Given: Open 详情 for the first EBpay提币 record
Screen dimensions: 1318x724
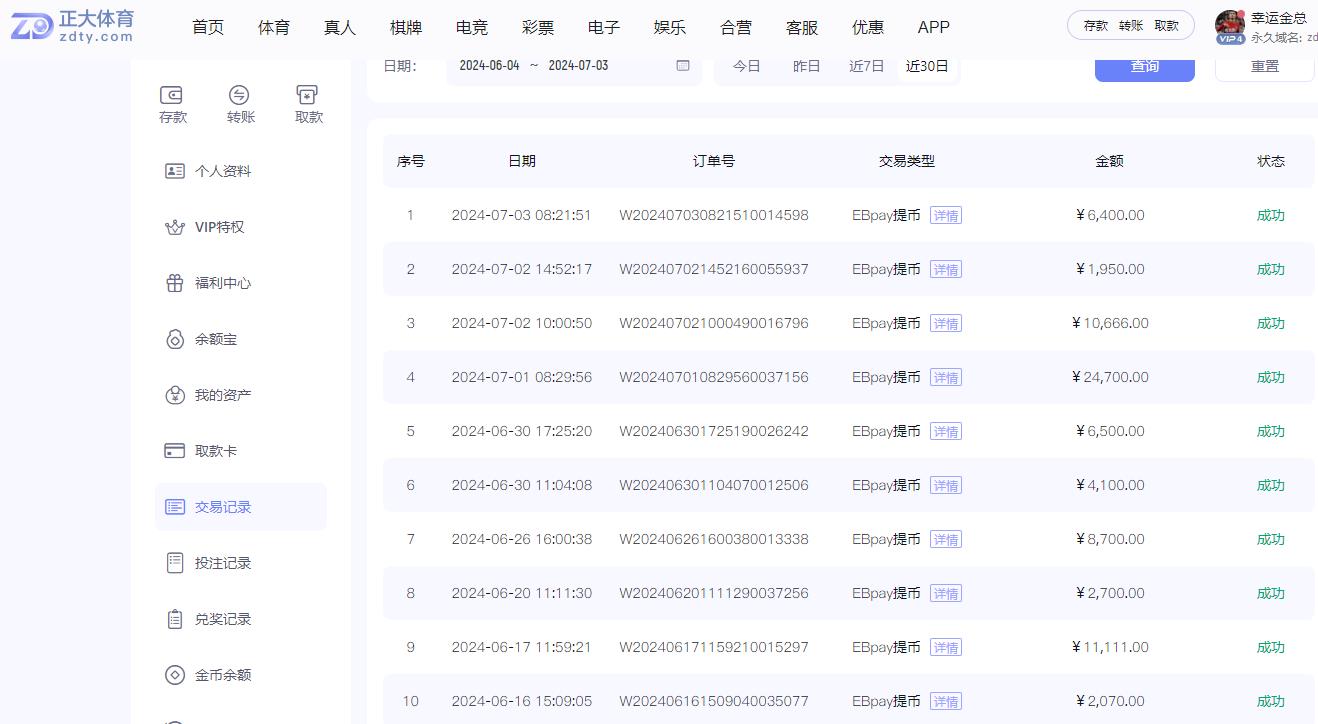Looking at the screenshot, I should (x=946, y=214).
